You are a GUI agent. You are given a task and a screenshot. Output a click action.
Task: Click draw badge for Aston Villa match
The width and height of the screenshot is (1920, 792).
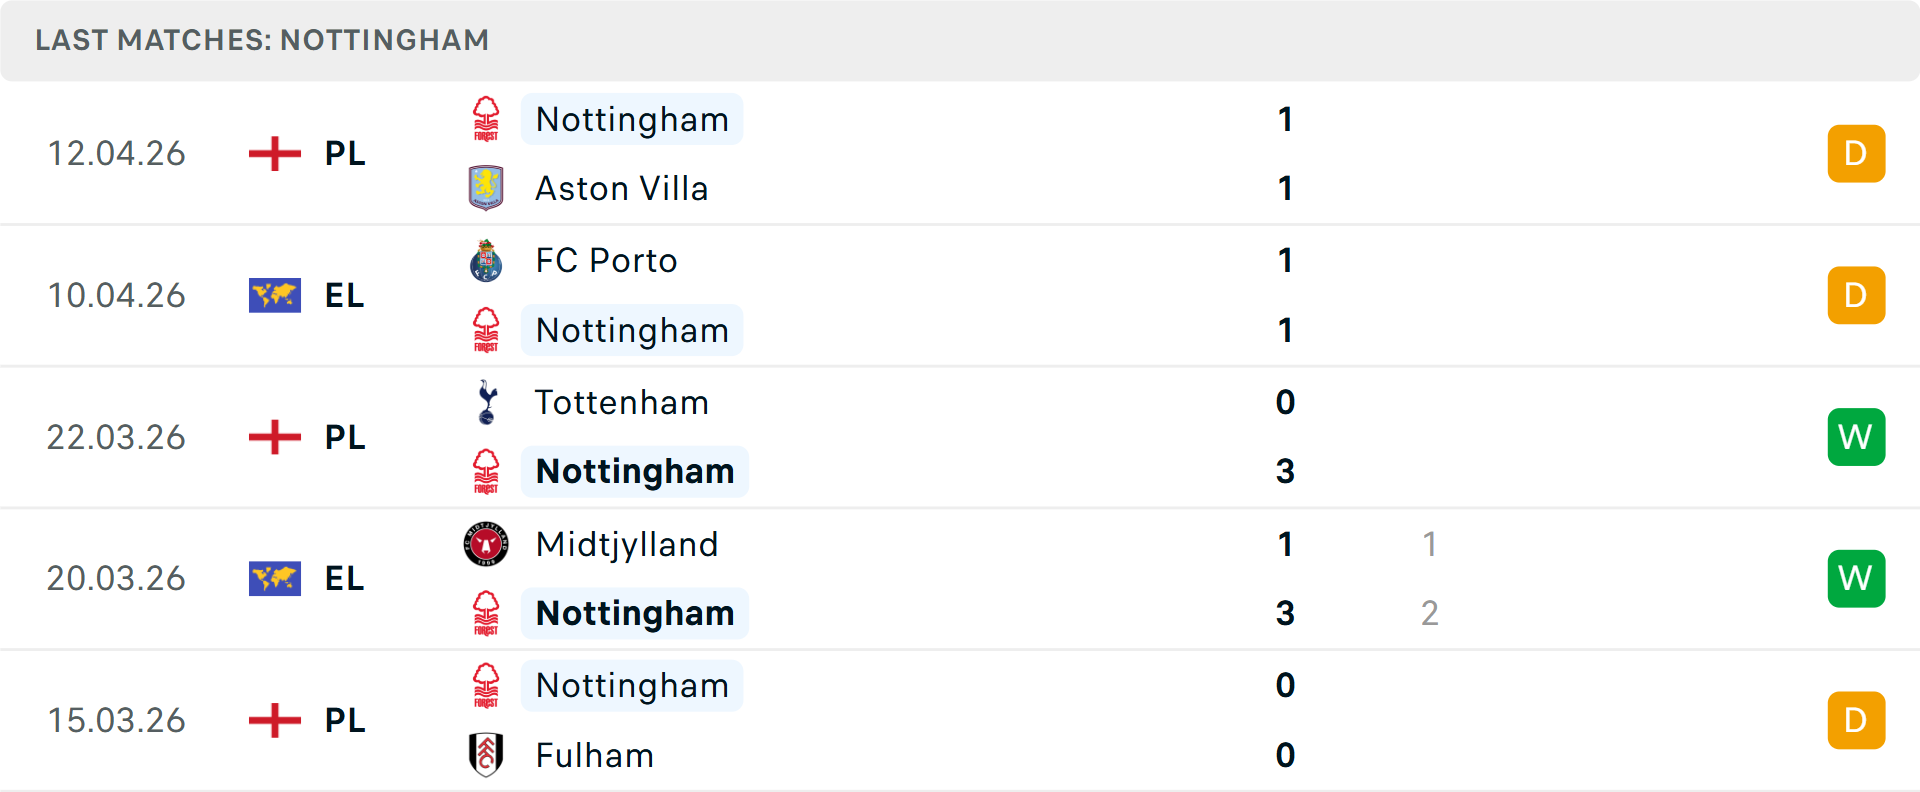pyautogui.click(x=1856, y=153)
